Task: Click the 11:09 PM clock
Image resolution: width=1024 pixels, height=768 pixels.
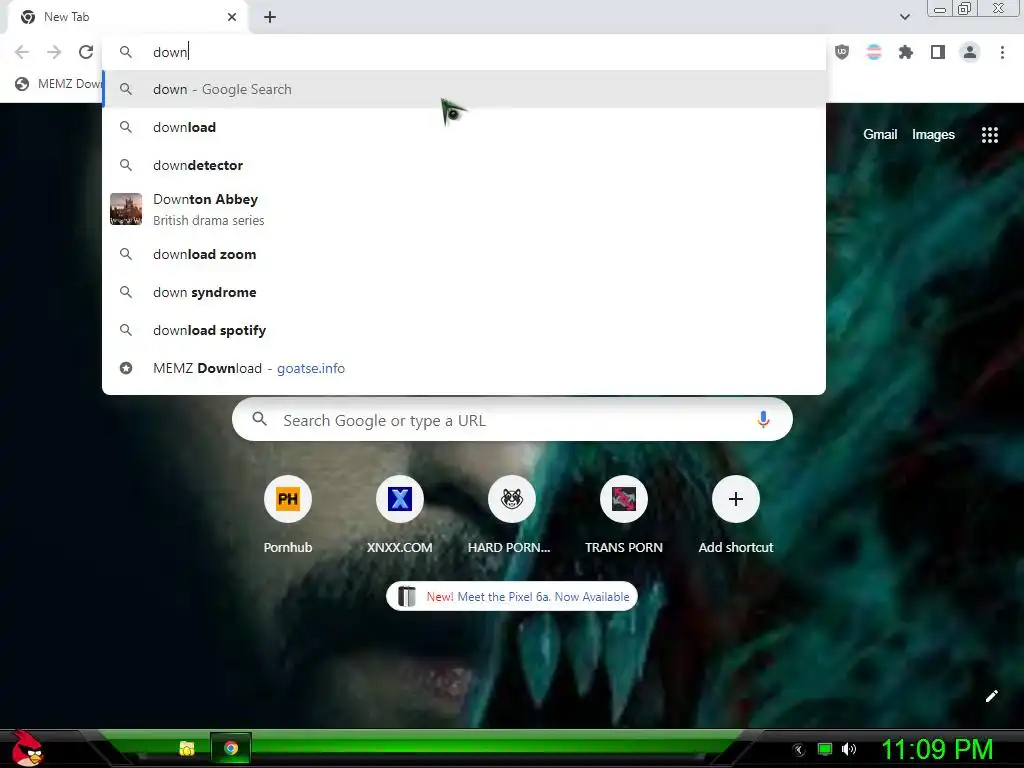Action: pos(937,749)
